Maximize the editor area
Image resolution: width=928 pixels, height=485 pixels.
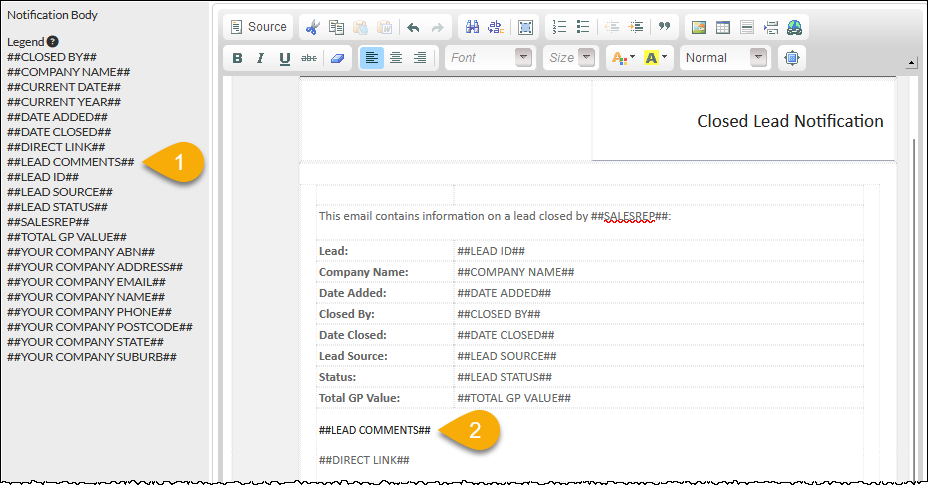792,58
